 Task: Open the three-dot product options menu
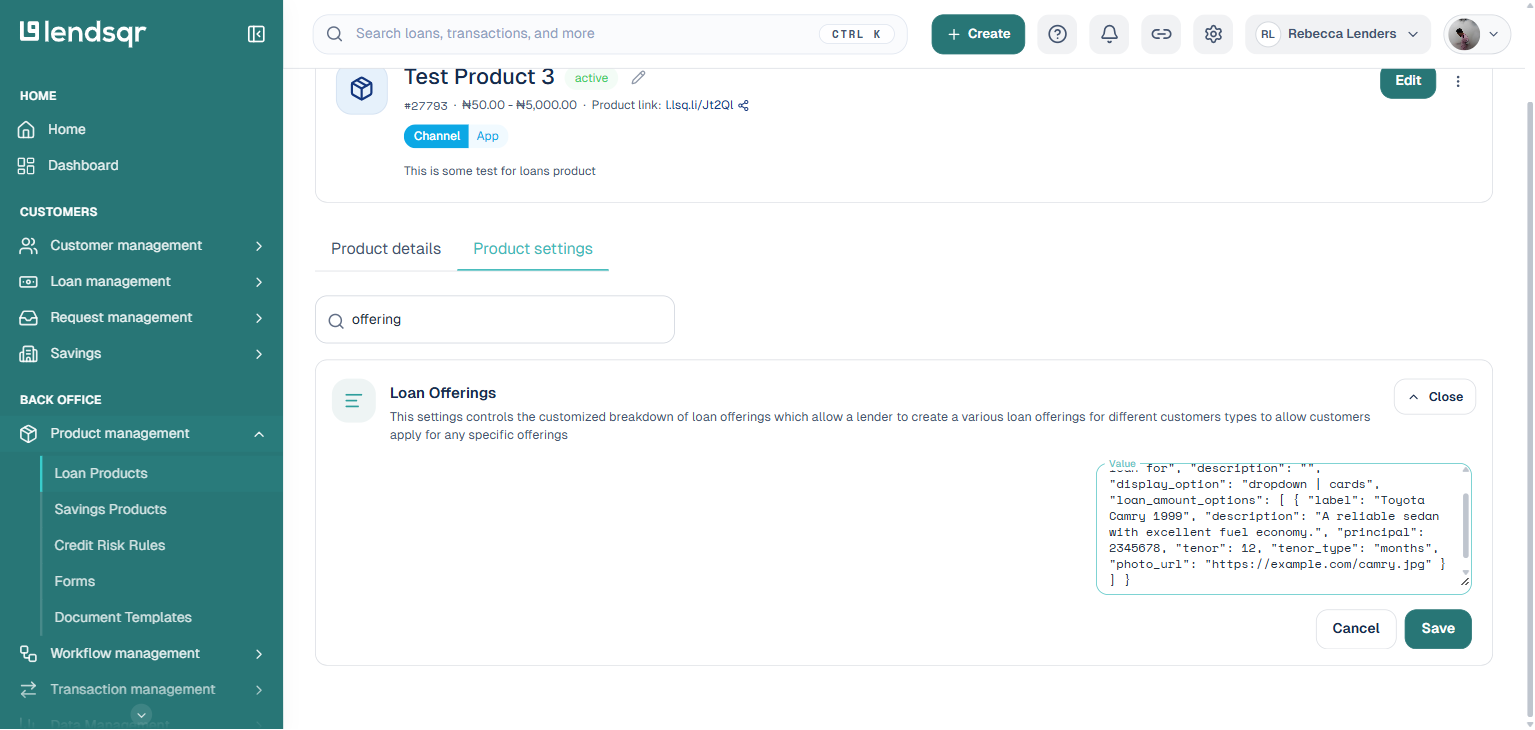1458,81
